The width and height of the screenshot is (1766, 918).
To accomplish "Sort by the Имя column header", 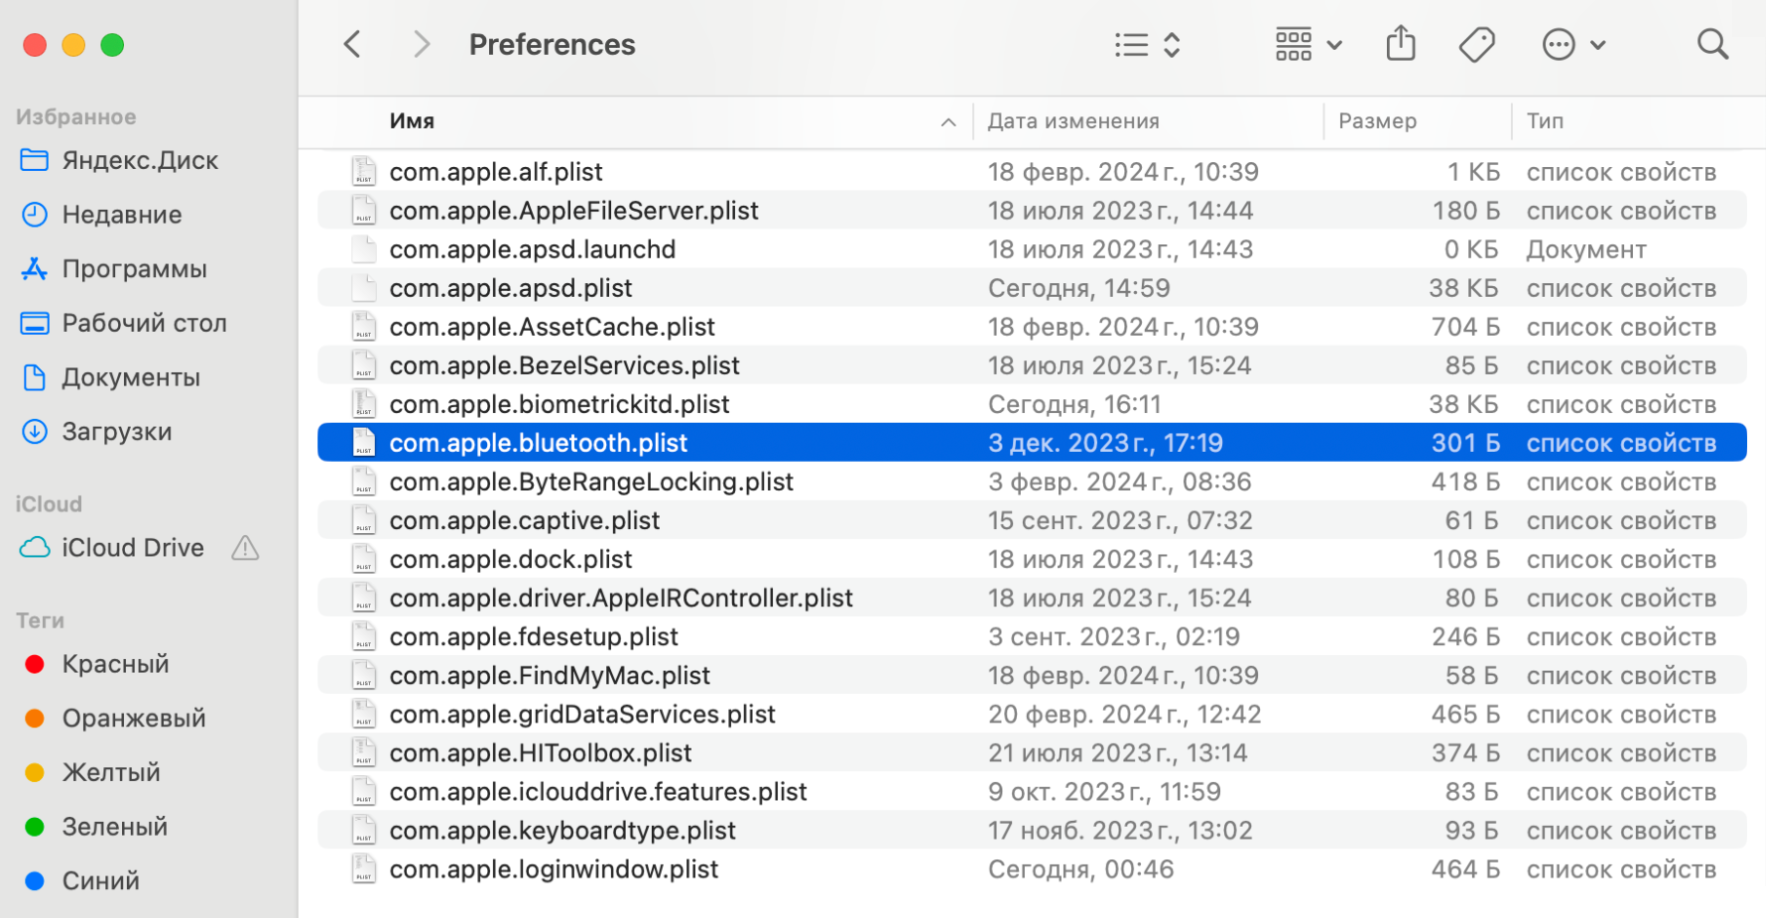I will [x=411, y=121].
